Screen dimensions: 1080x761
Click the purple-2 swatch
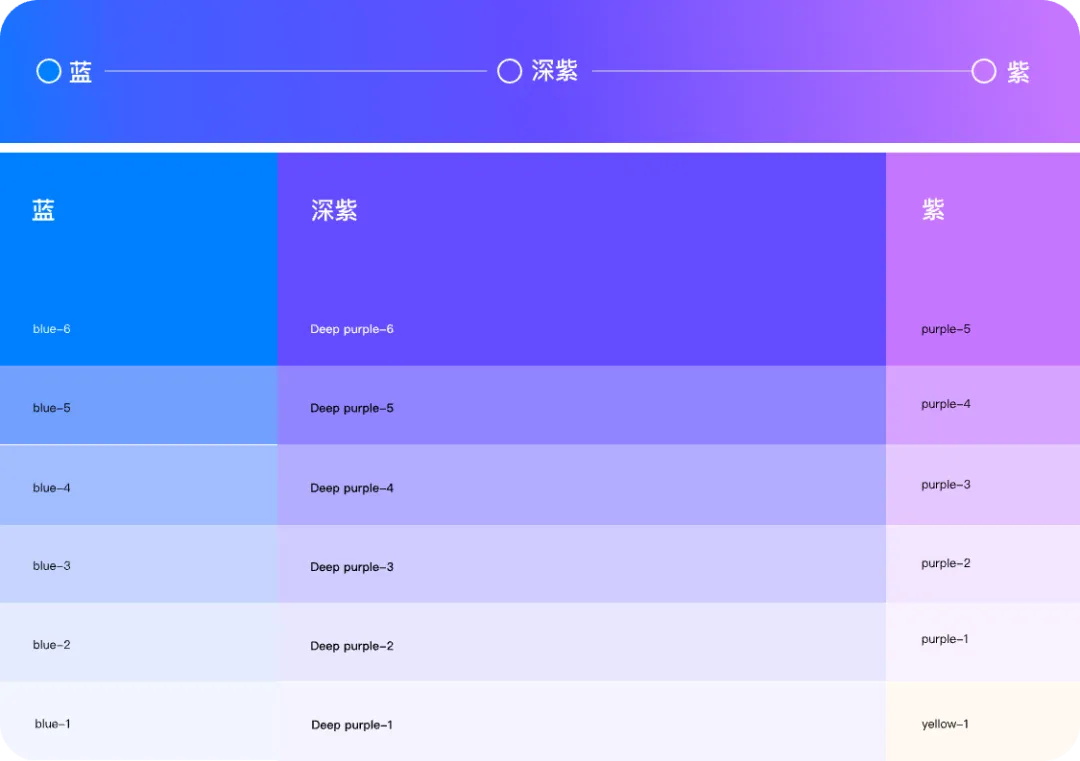(x=982, y=564)
